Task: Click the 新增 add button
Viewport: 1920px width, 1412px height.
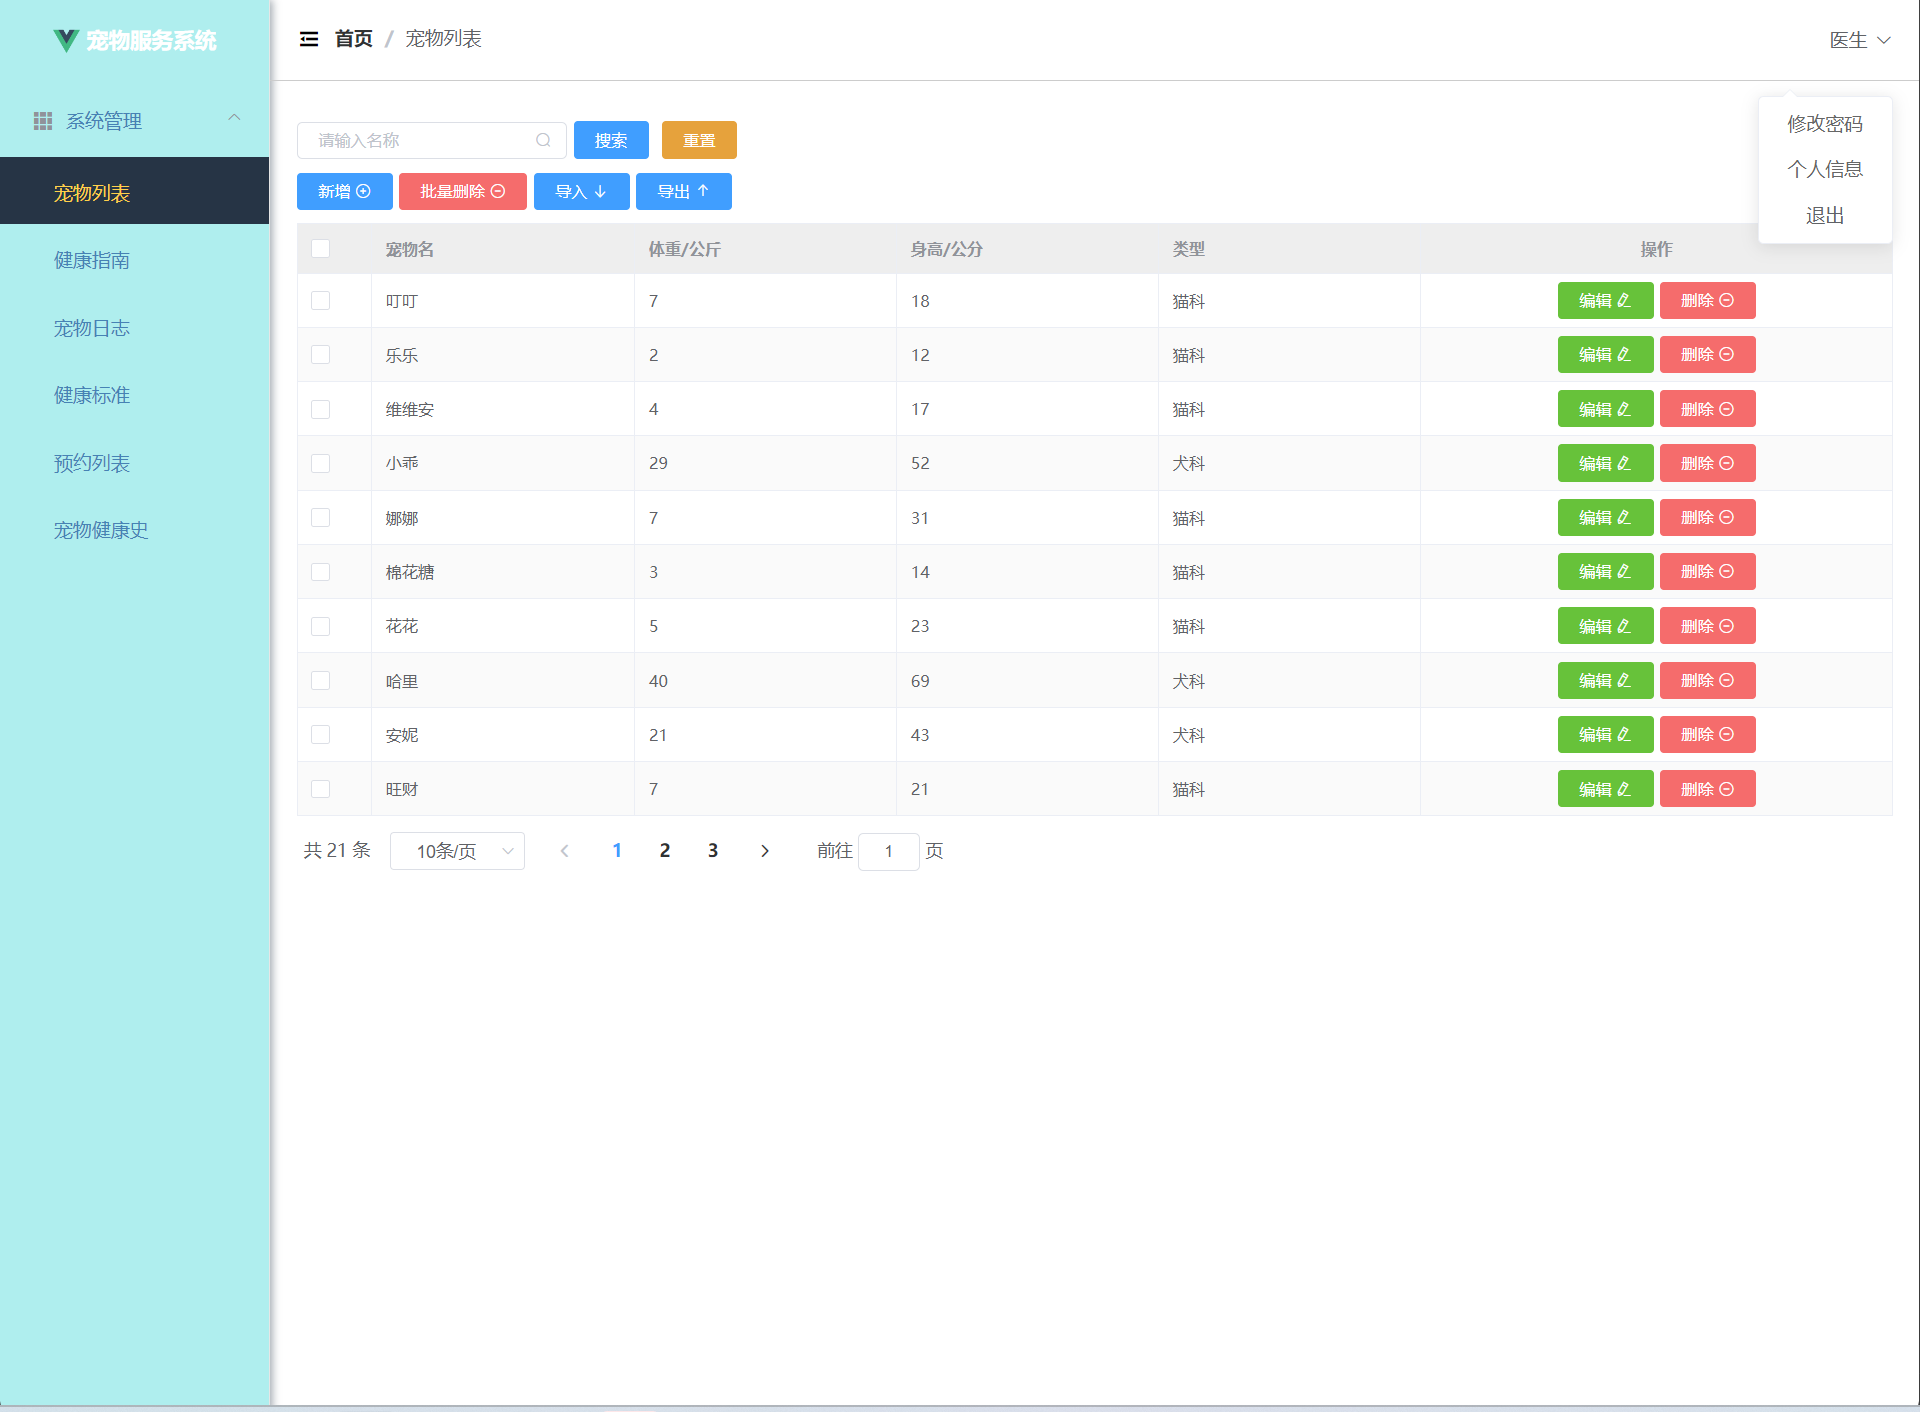Action: [x=344, y=191]
